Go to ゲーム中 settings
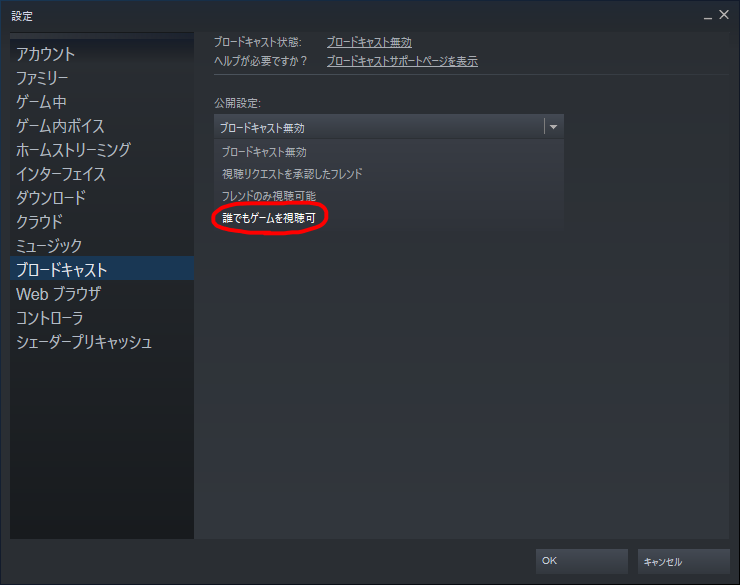740x585 pixels. (101, 102)
